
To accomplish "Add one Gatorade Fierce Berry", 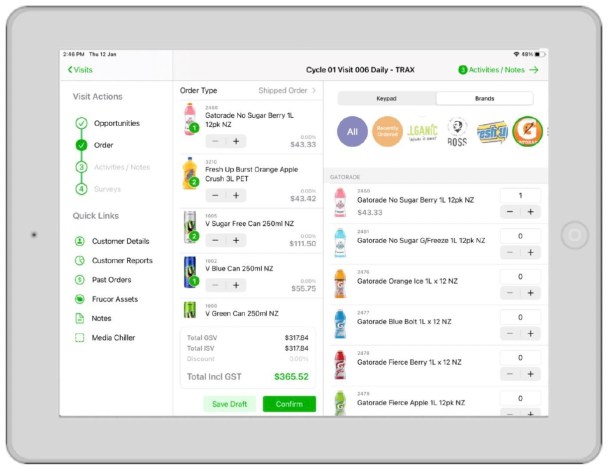I will click(530, 374).
